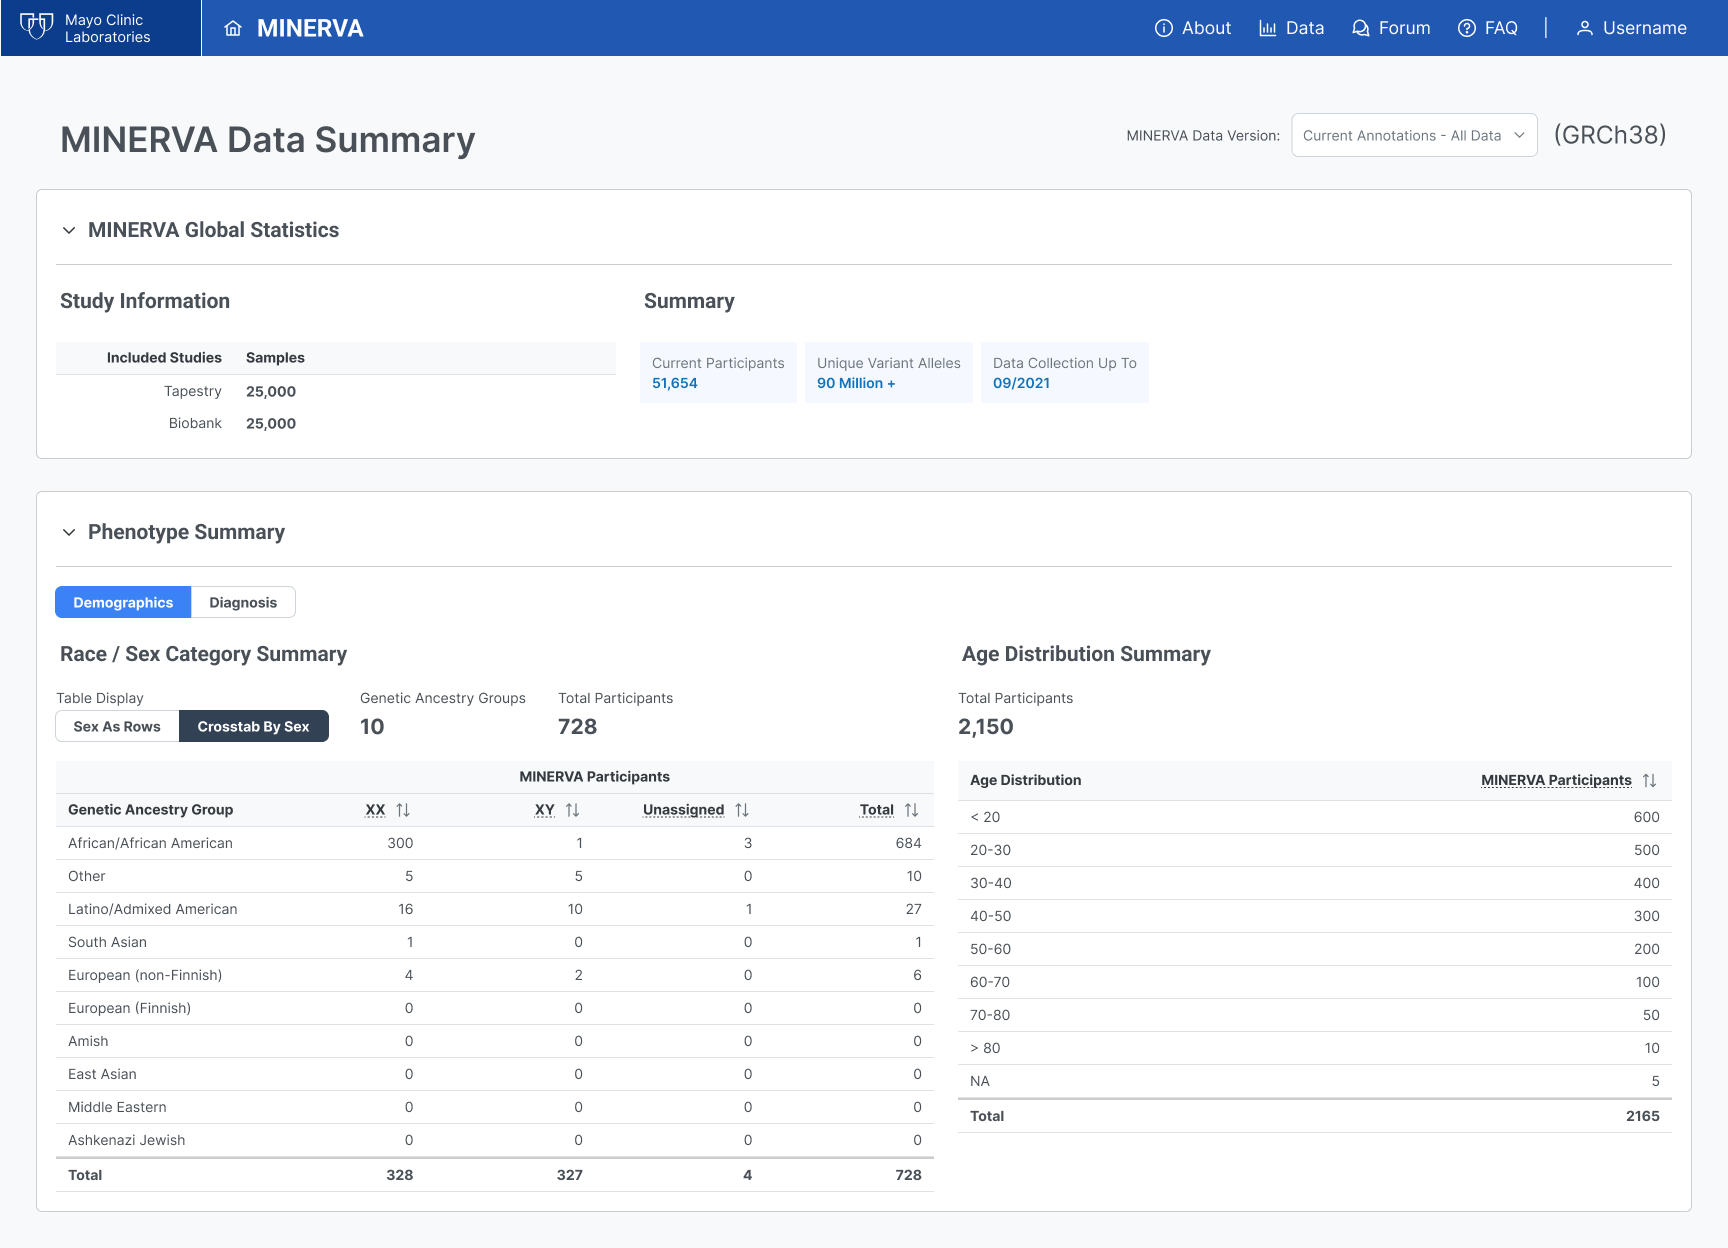Sort table by Unassigned column arrows

[x=742, y=810]
